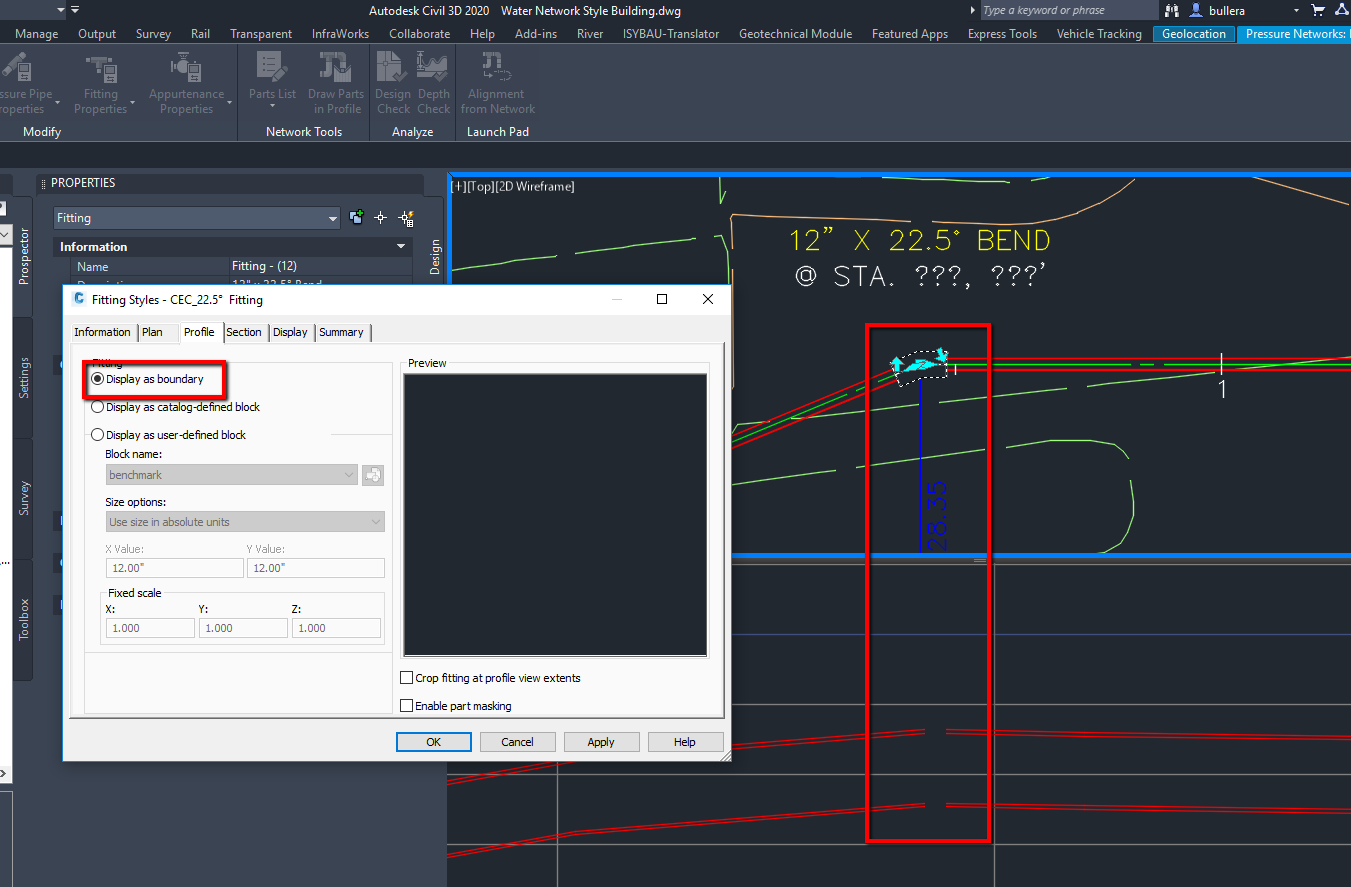
Task: Click OK in Fitting Styles dialog
Action: (433, 742)
